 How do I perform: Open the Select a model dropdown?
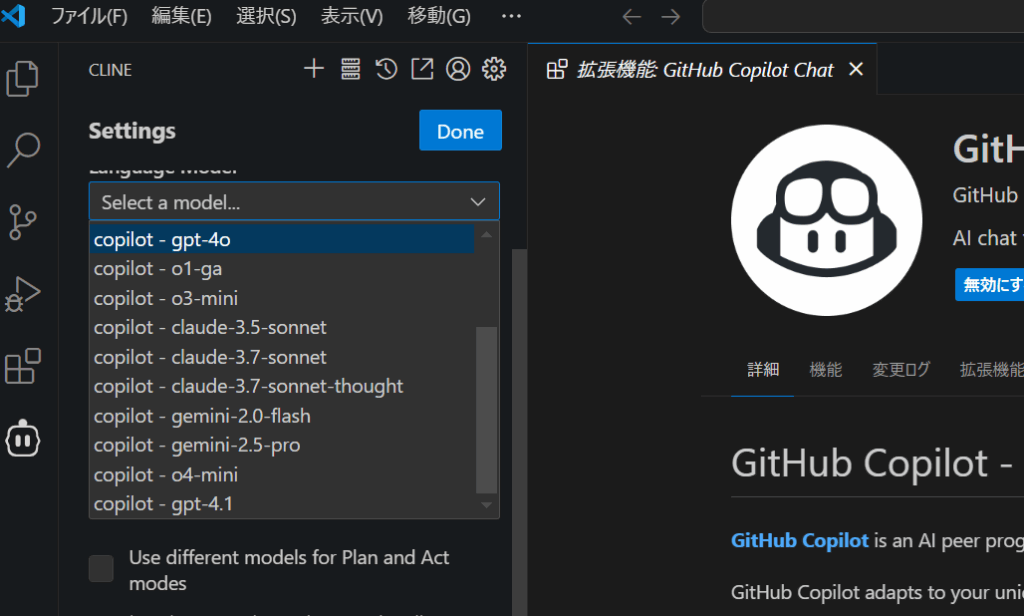point(294,201)
